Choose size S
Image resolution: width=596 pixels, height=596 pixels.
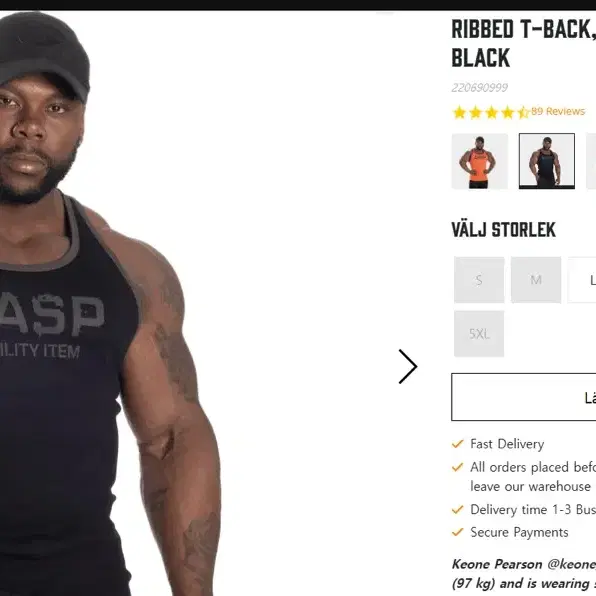[x=479, y=280]
